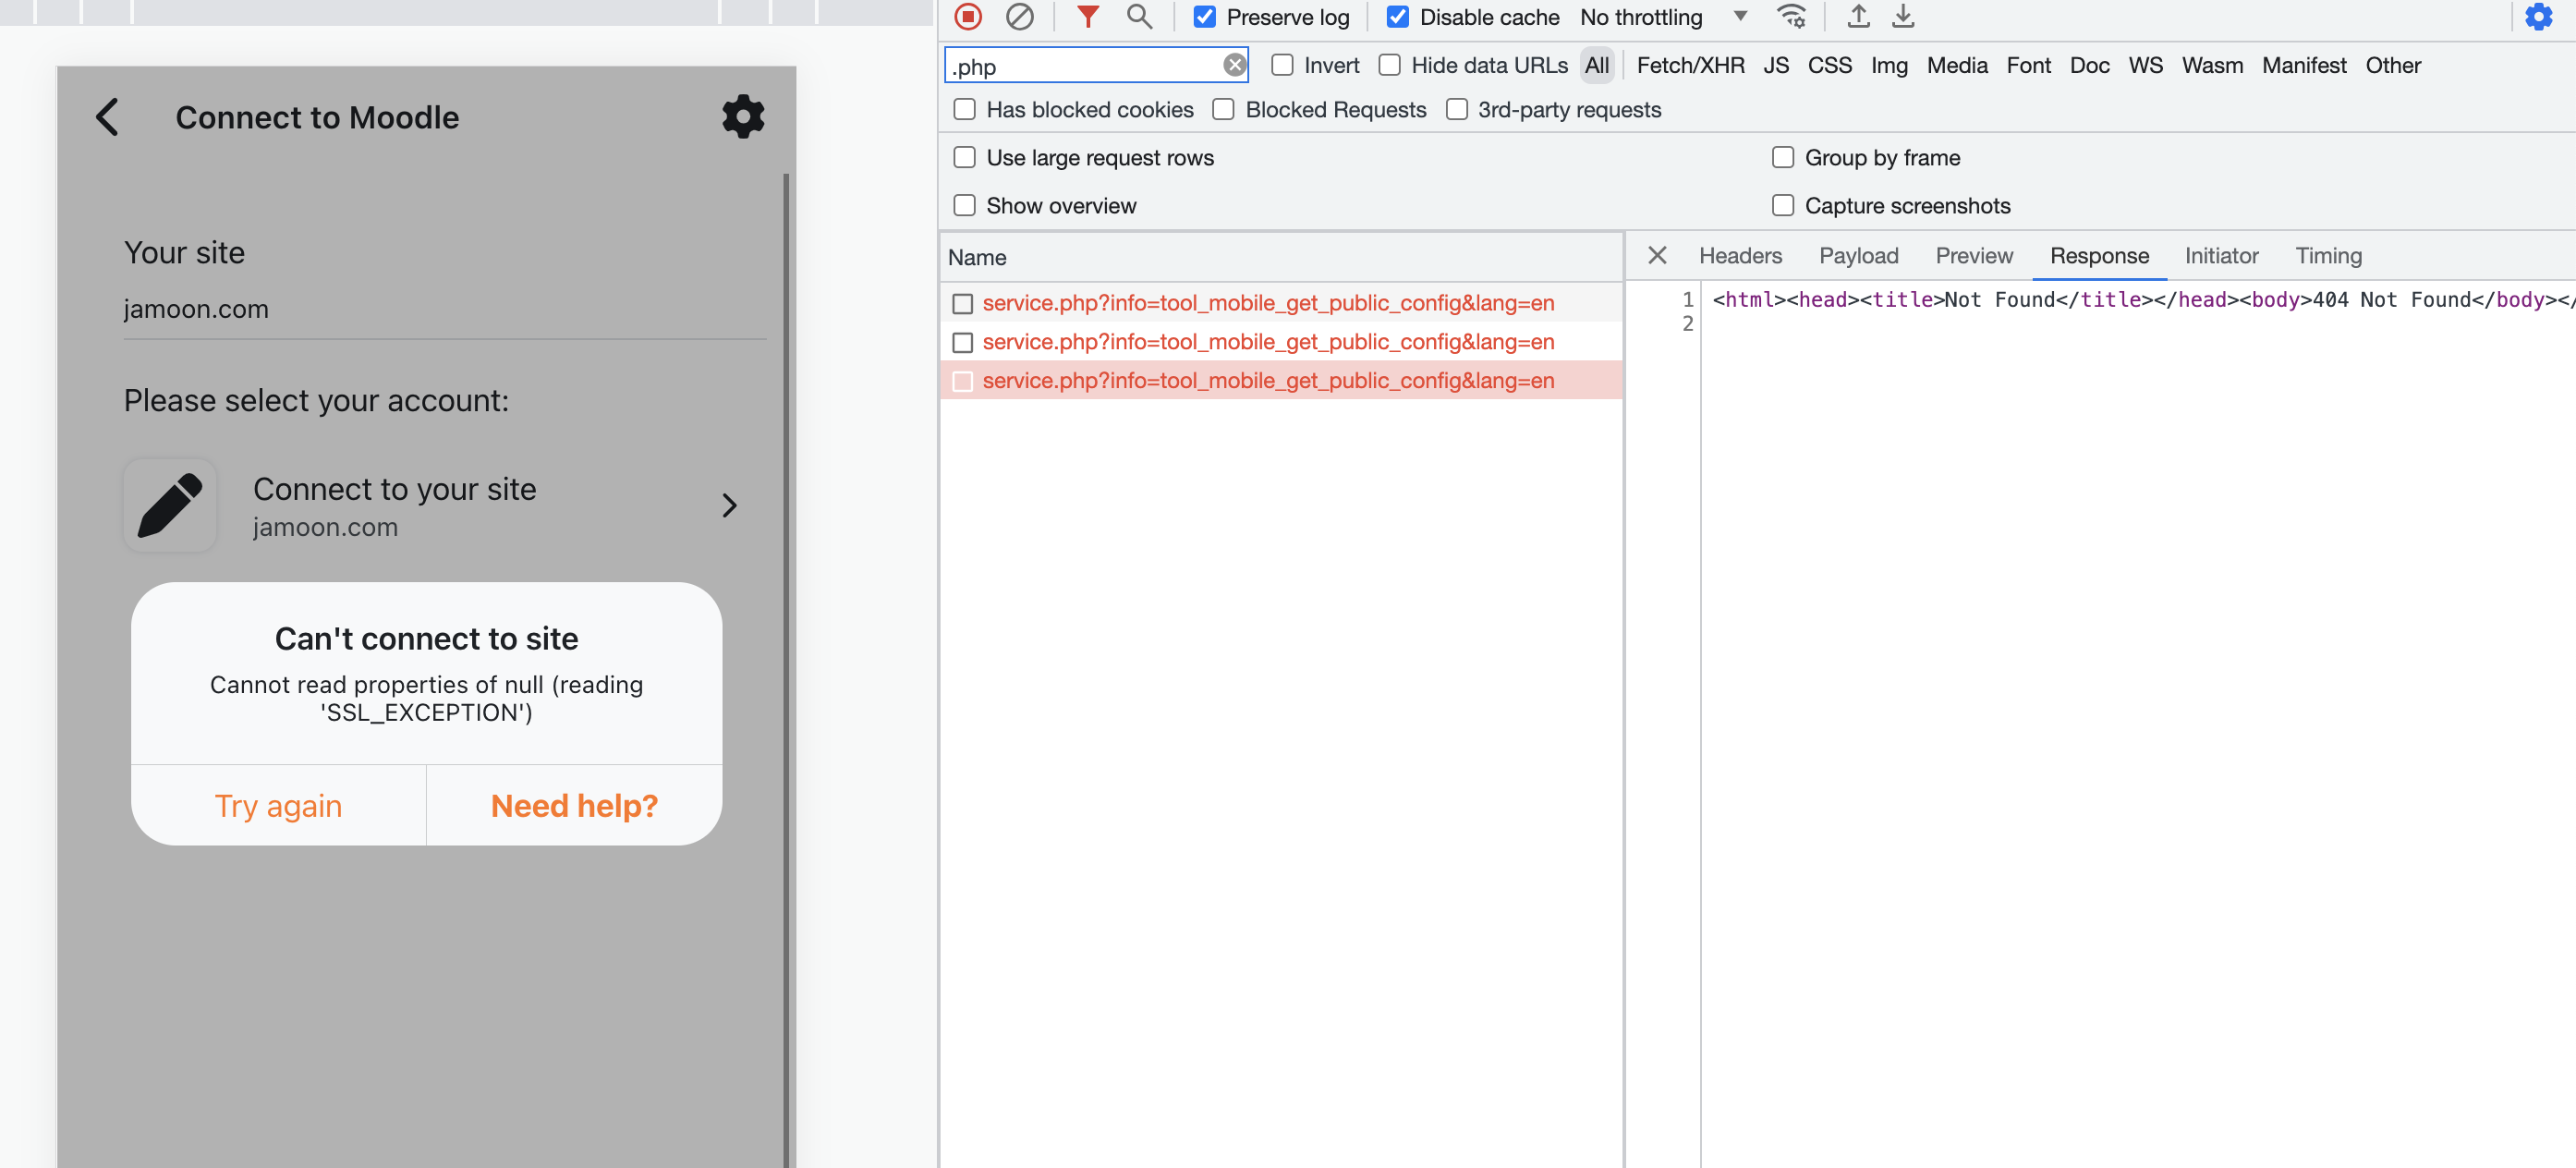Switch to Initiator tab

2221,256
